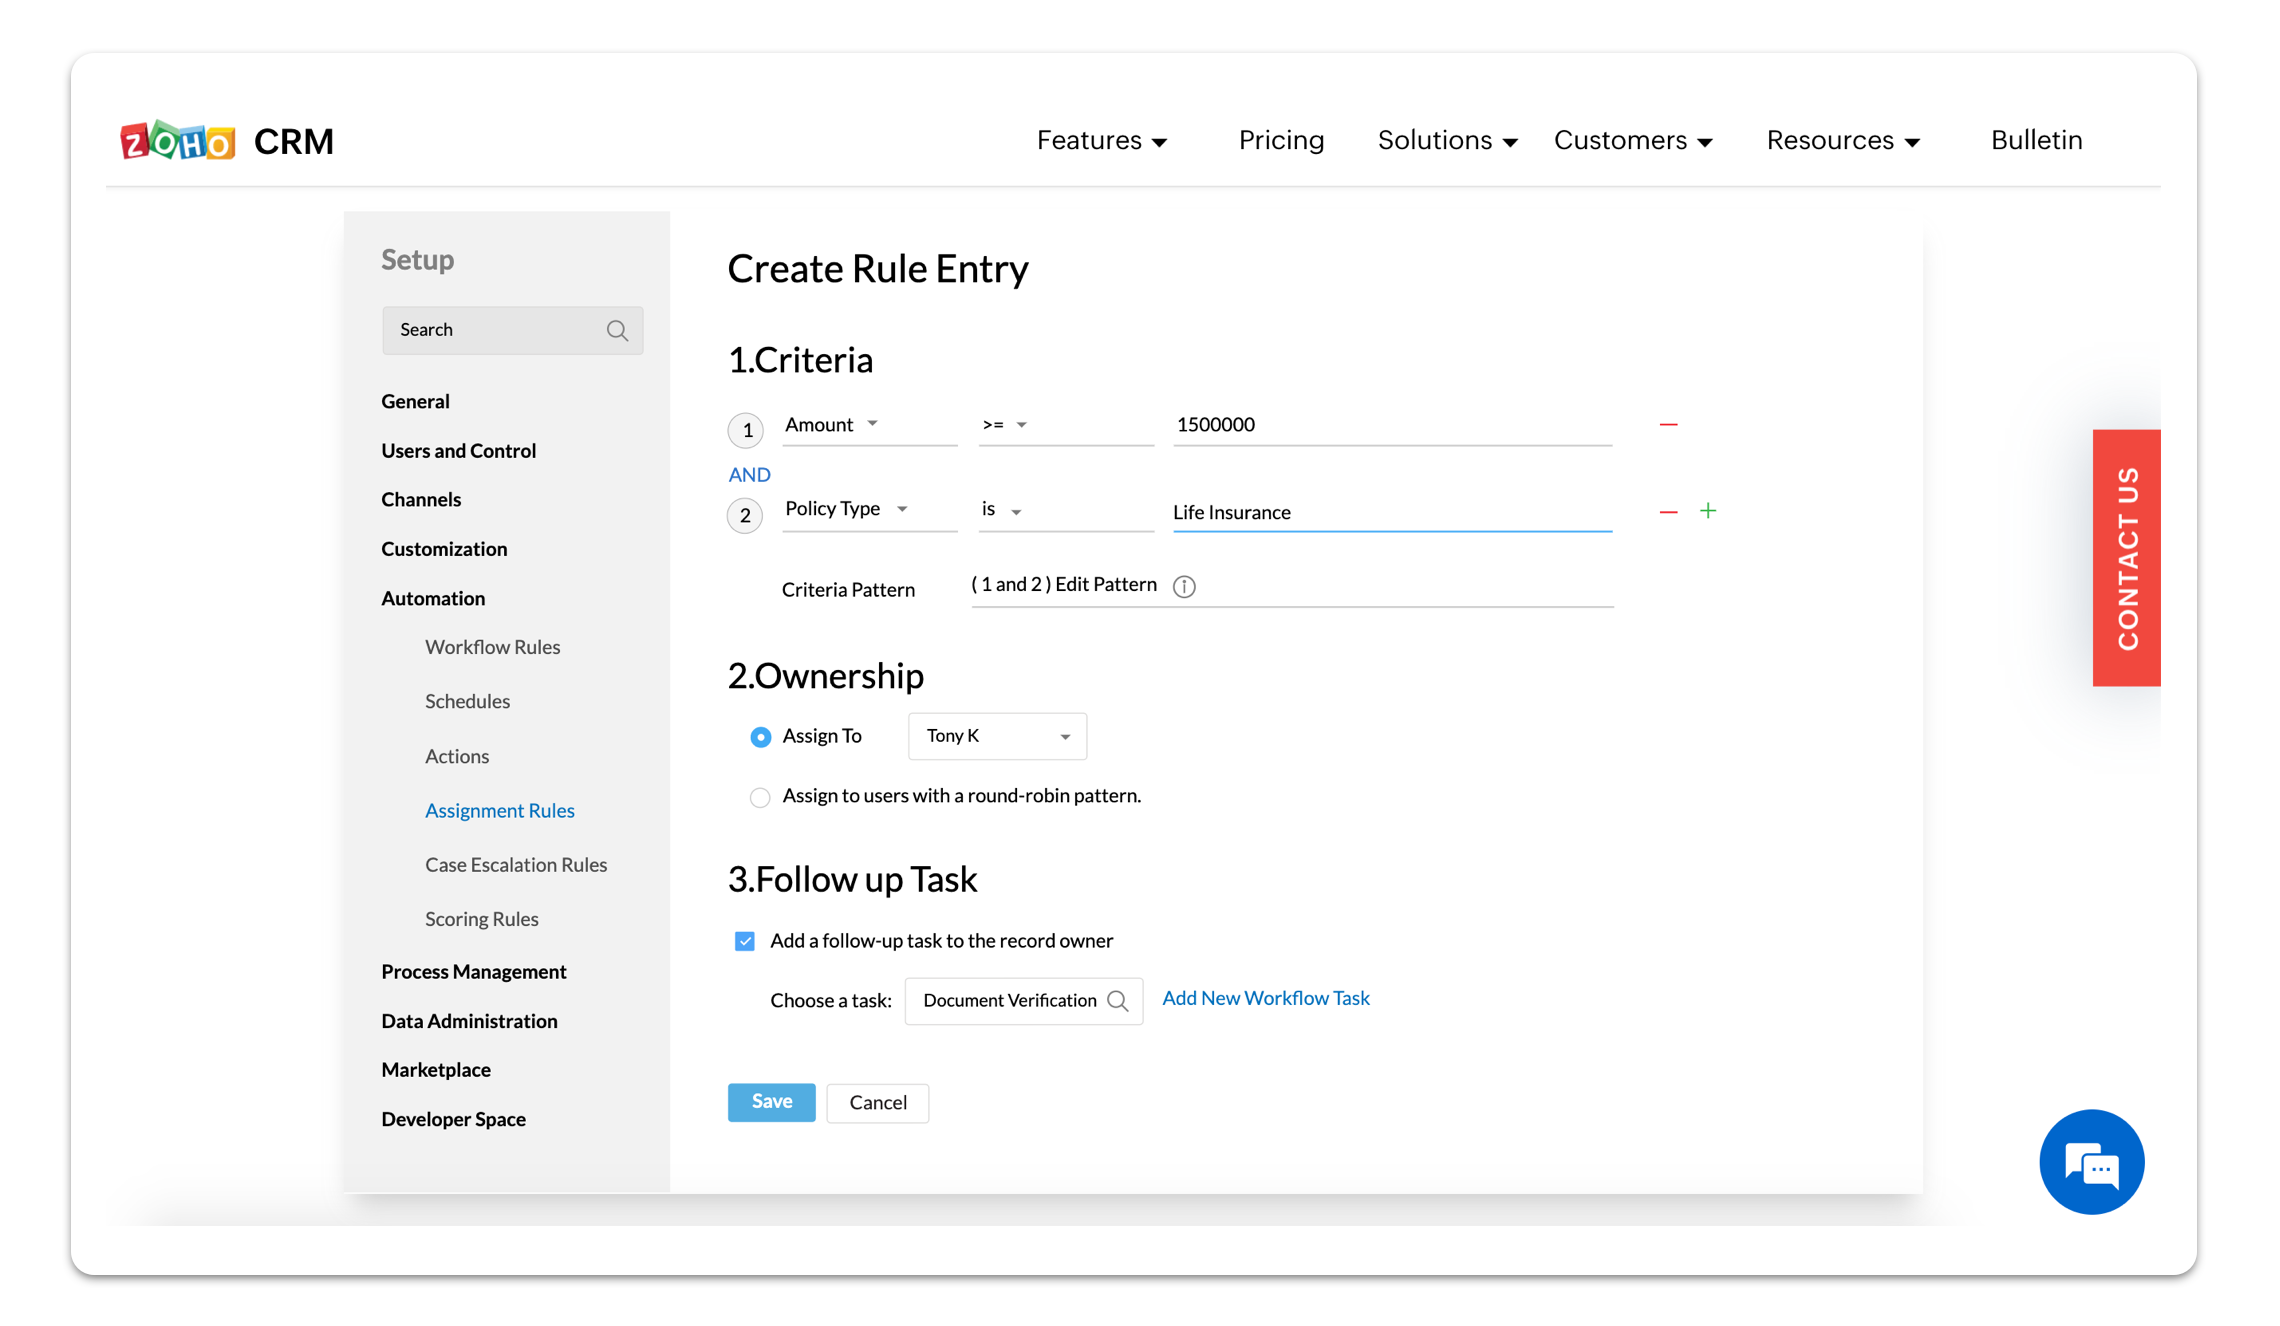Open Marketplace section
This screenshot has height=1326, width=2280.
(x=436, y=1070)
